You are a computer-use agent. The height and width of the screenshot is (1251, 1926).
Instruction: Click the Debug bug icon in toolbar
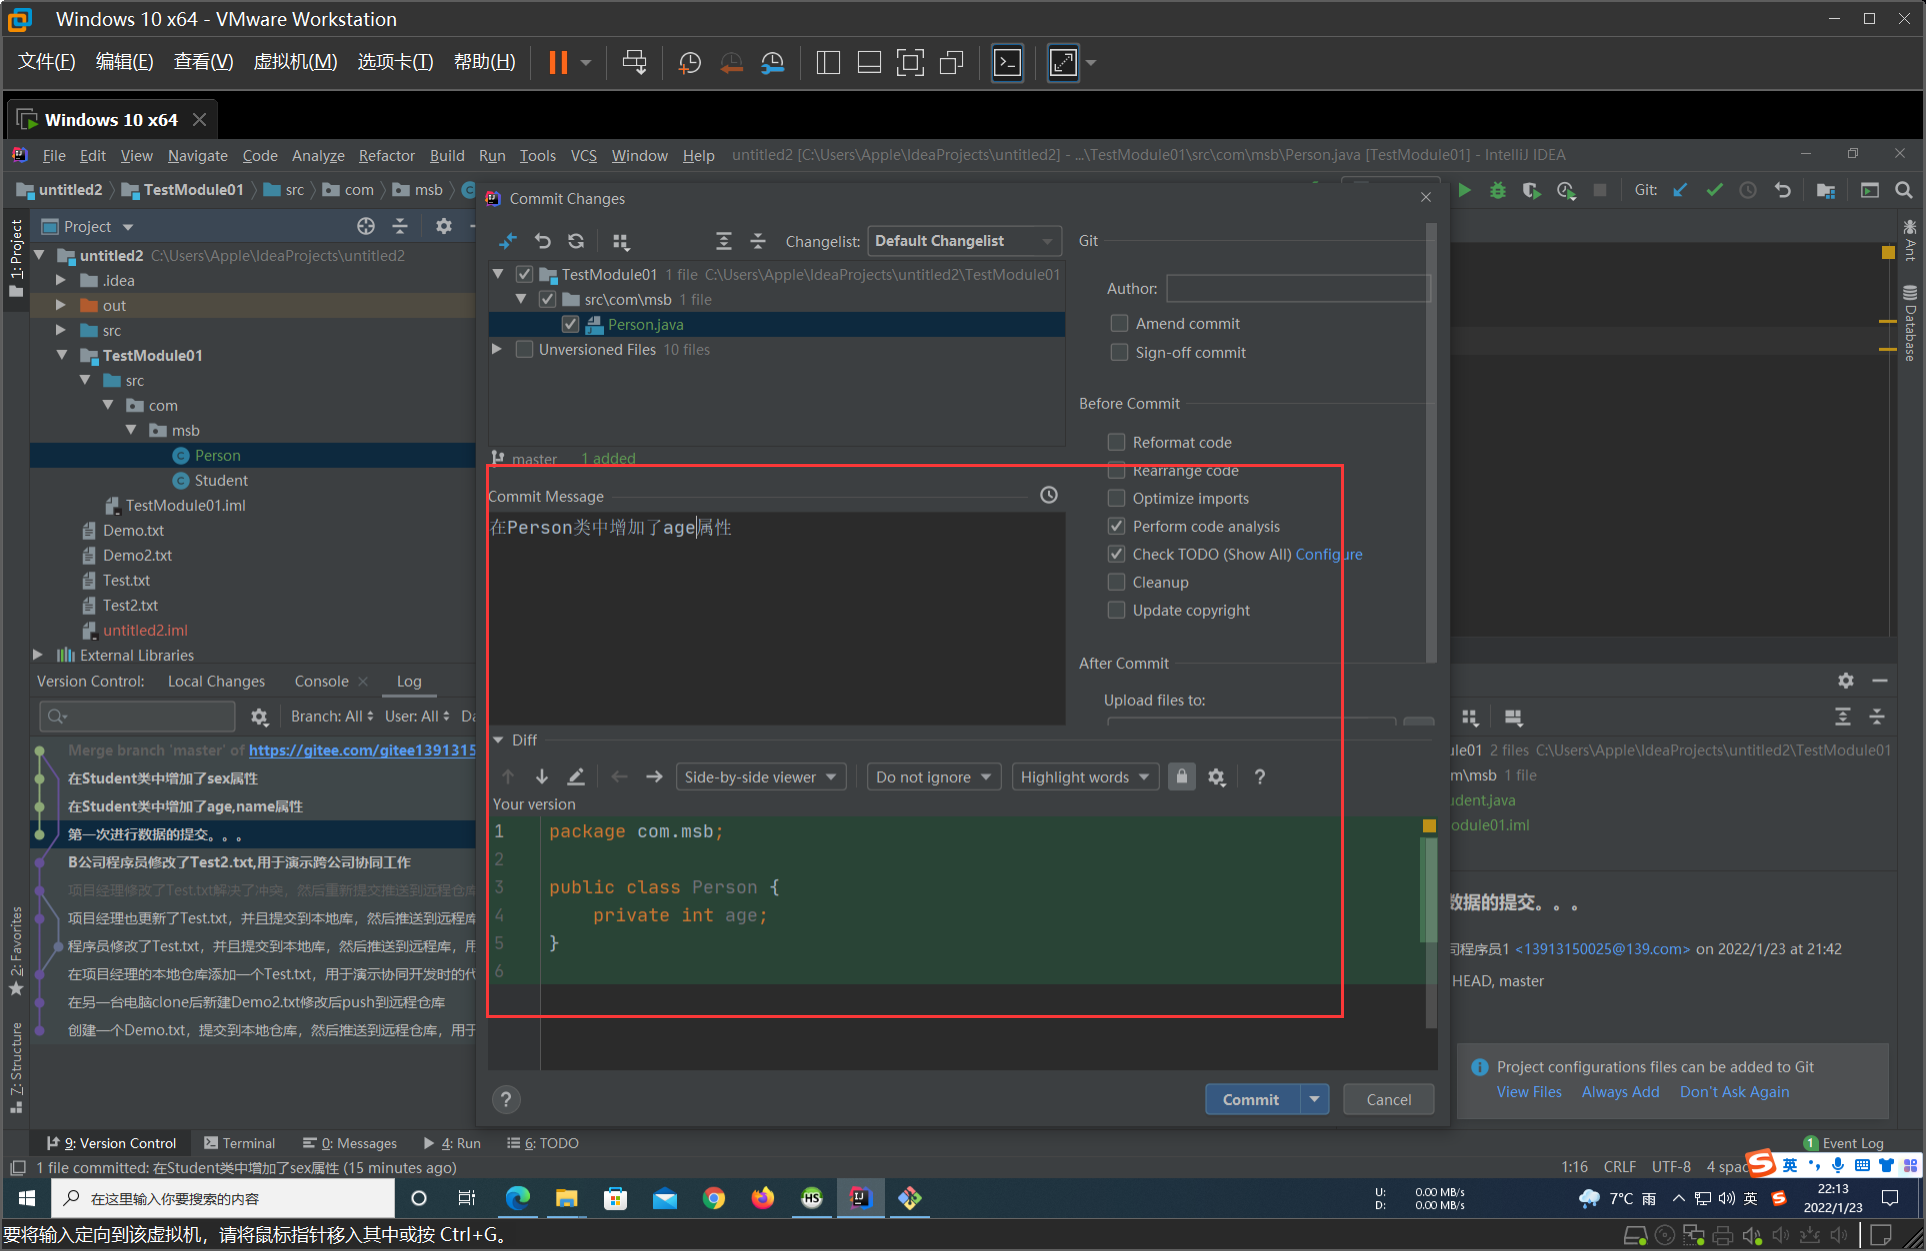point(1498,190)
